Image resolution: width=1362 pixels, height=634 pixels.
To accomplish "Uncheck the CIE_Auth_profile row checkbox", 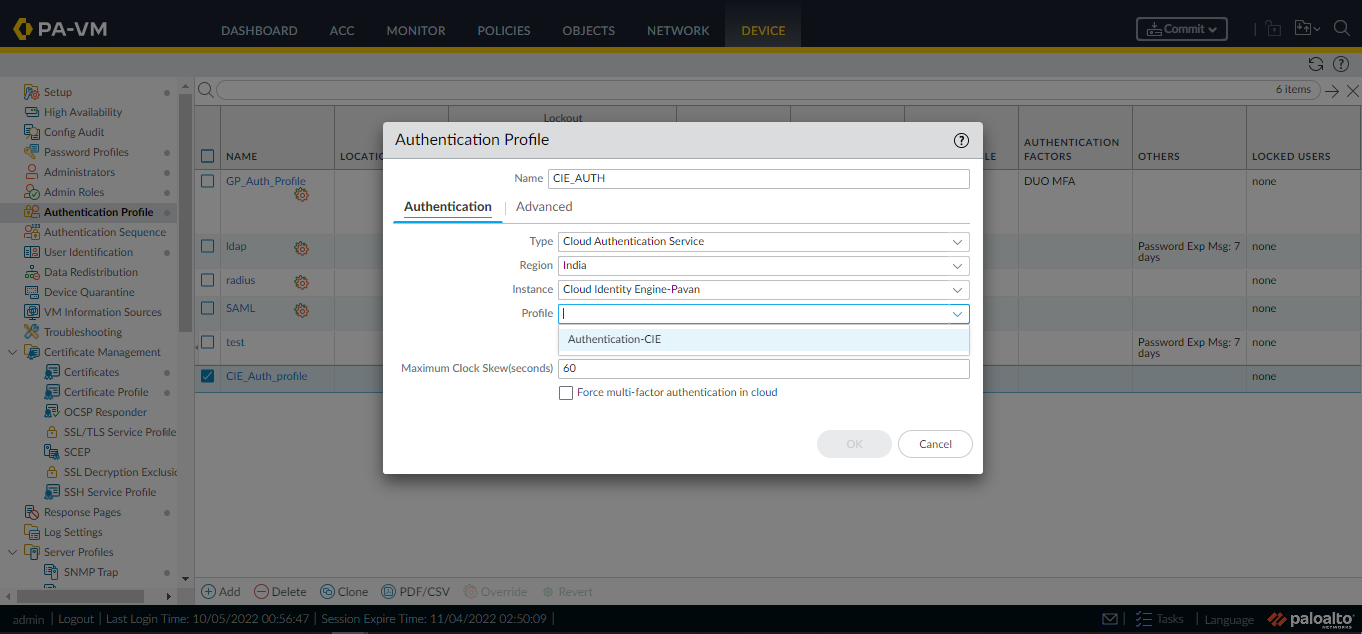I will tap(206, 376).
